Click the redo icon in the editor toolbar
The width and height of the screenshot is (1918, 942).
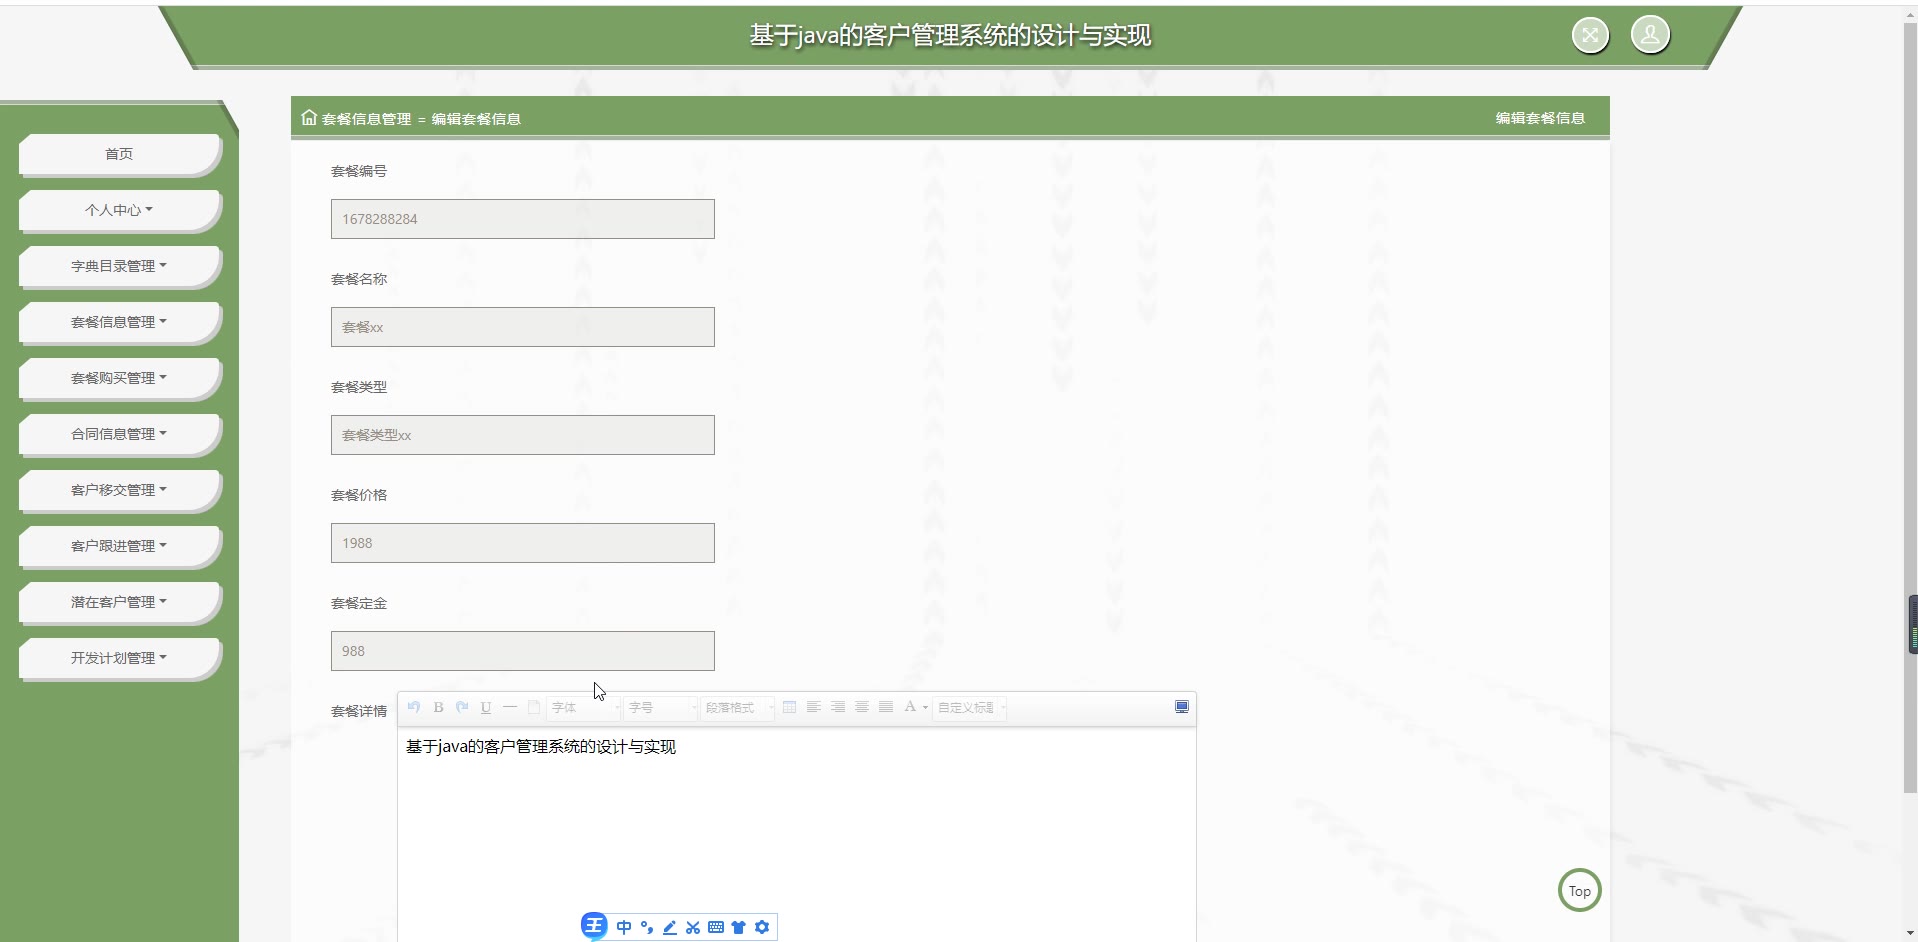coord(462,707)
